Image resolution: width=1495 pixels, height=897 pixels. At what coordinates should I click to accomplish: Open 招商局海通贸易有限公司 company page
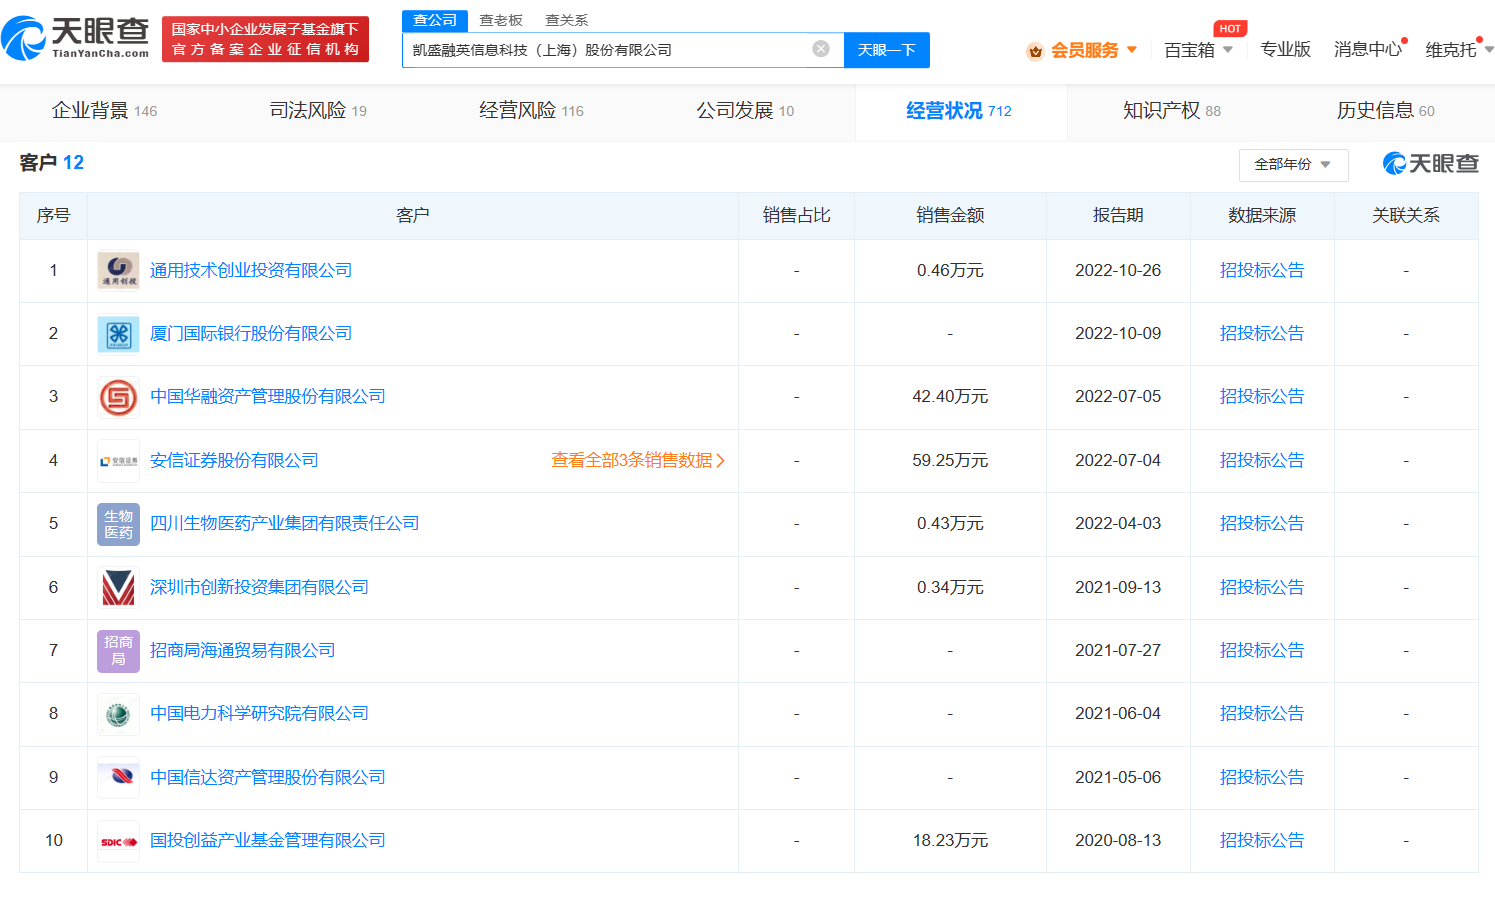pos(243,650)
